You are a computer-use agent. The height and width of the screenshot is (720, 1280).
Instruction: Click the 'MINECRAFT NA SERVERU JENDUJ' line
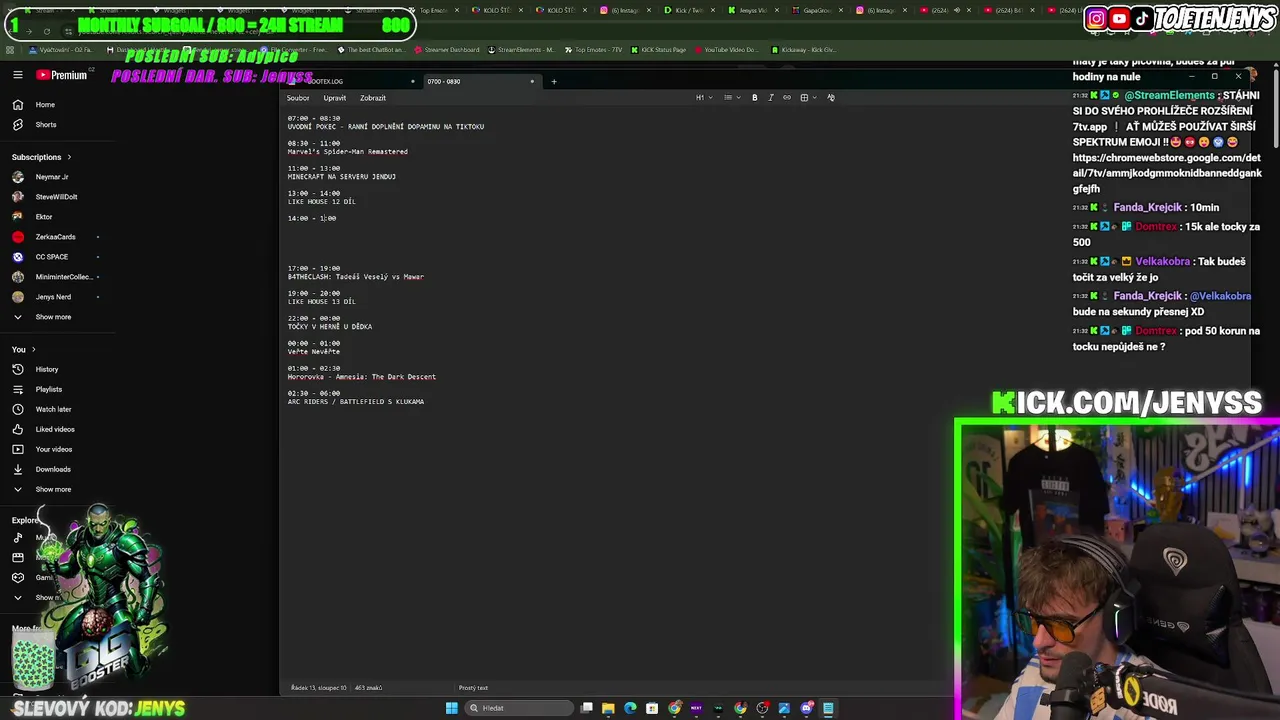coord(341,177)
